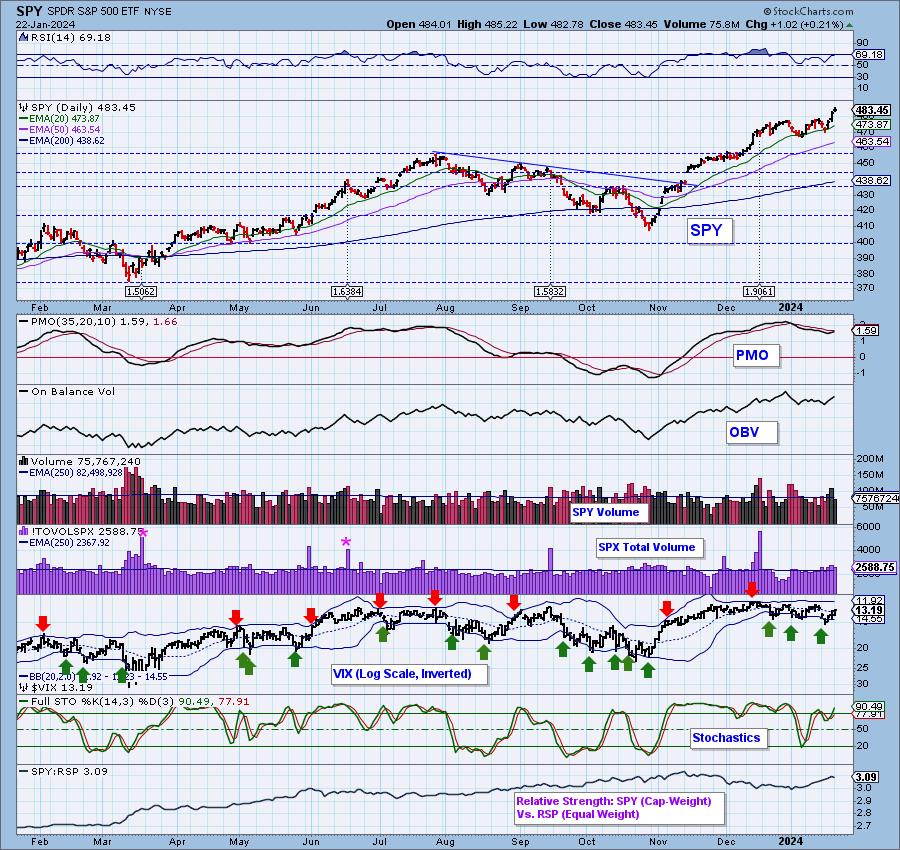Click the SPDR S&P 500 ETF name
The image size is (900, 850).
click(x=92, y=11)
